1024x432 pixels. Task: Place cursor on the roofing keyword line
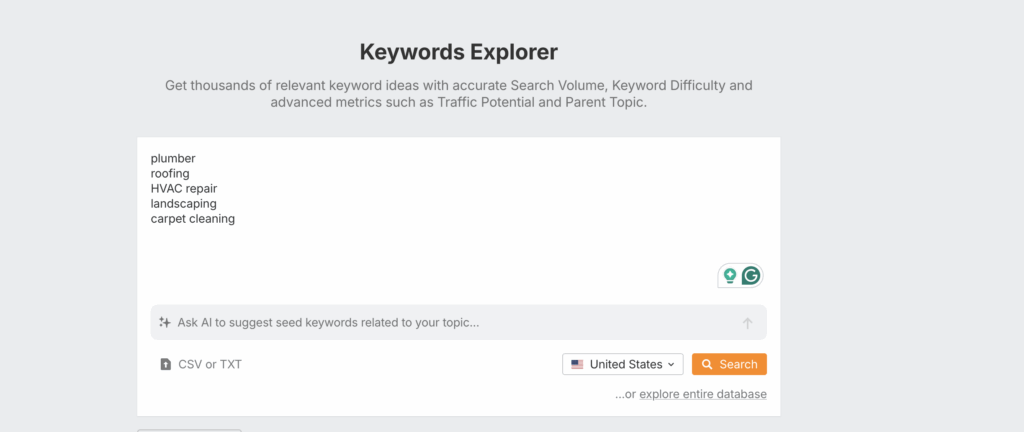(x=170, y=173)
